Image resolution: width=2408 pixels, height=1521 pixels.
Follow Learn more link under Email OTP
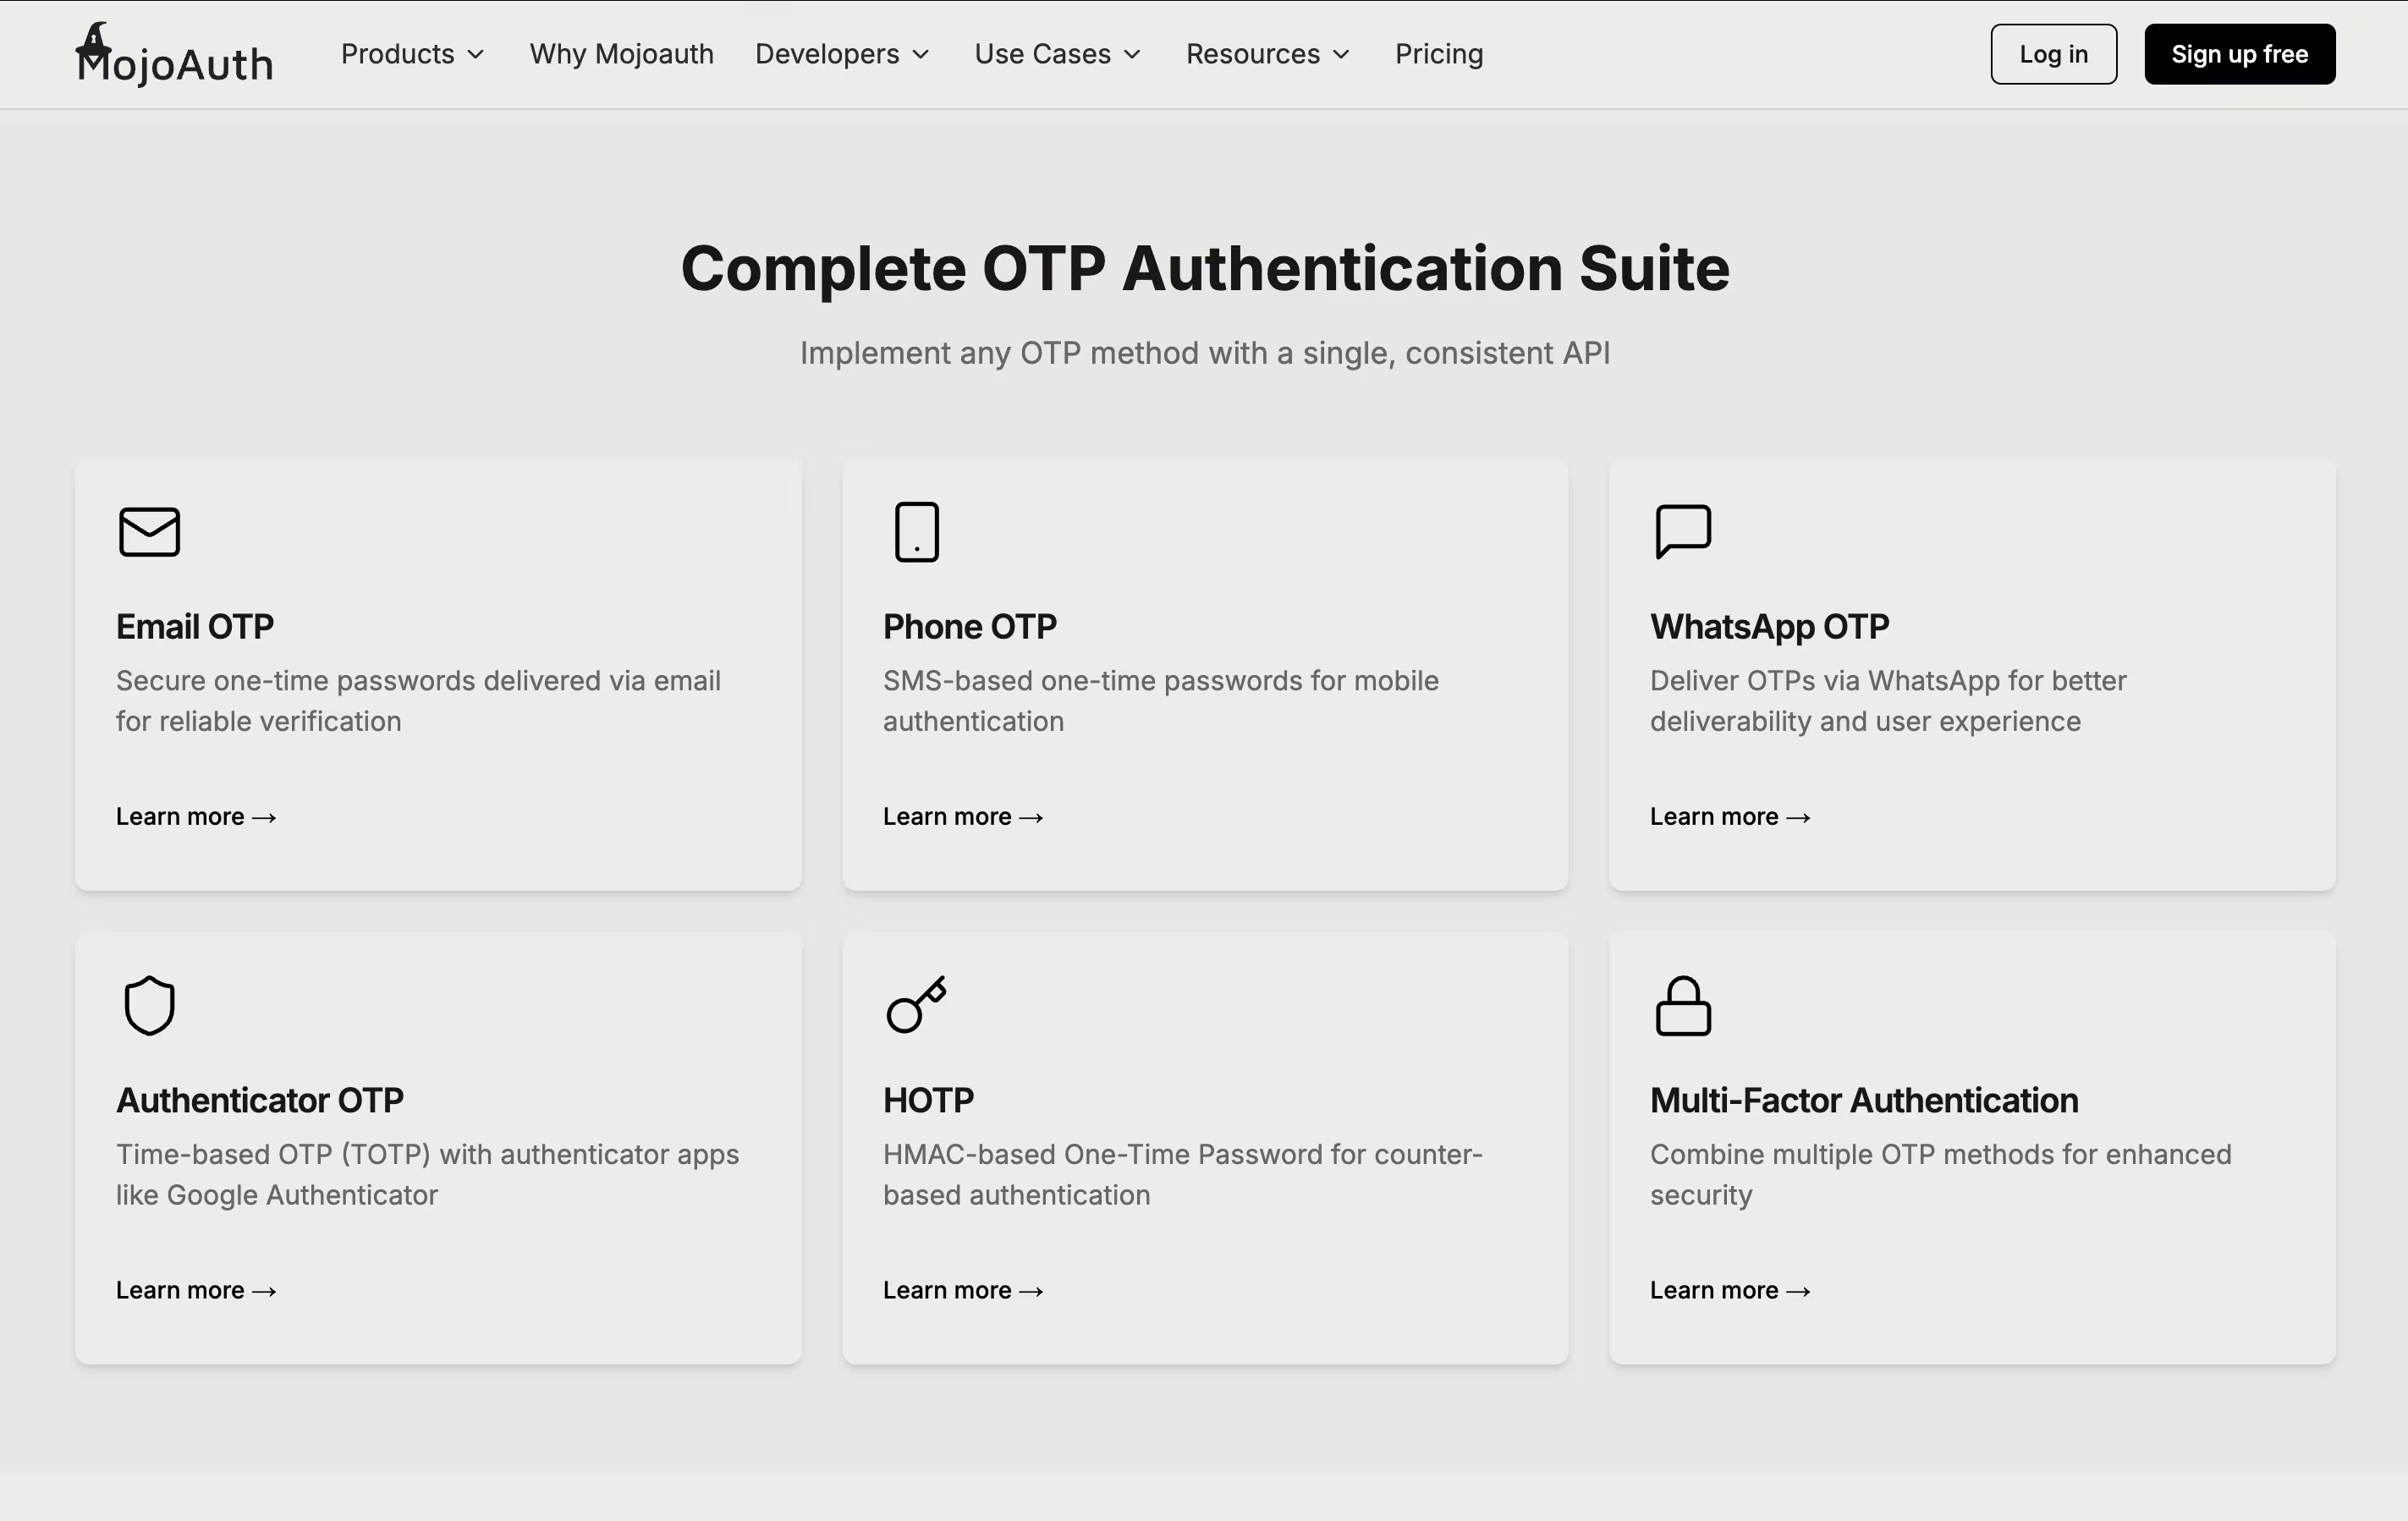point(196,816)
